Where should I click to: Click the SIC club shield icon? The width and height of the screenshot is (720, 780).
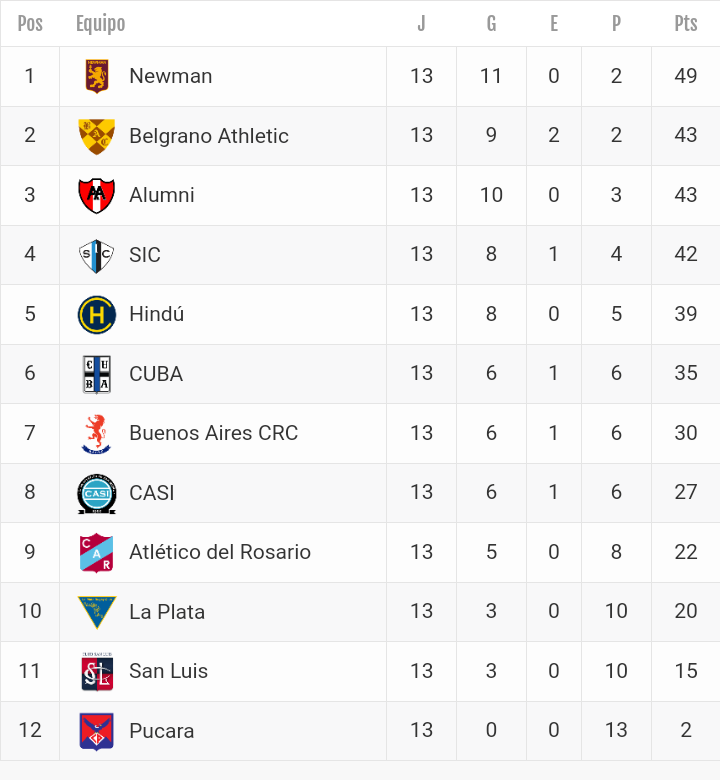coord(97,255)
